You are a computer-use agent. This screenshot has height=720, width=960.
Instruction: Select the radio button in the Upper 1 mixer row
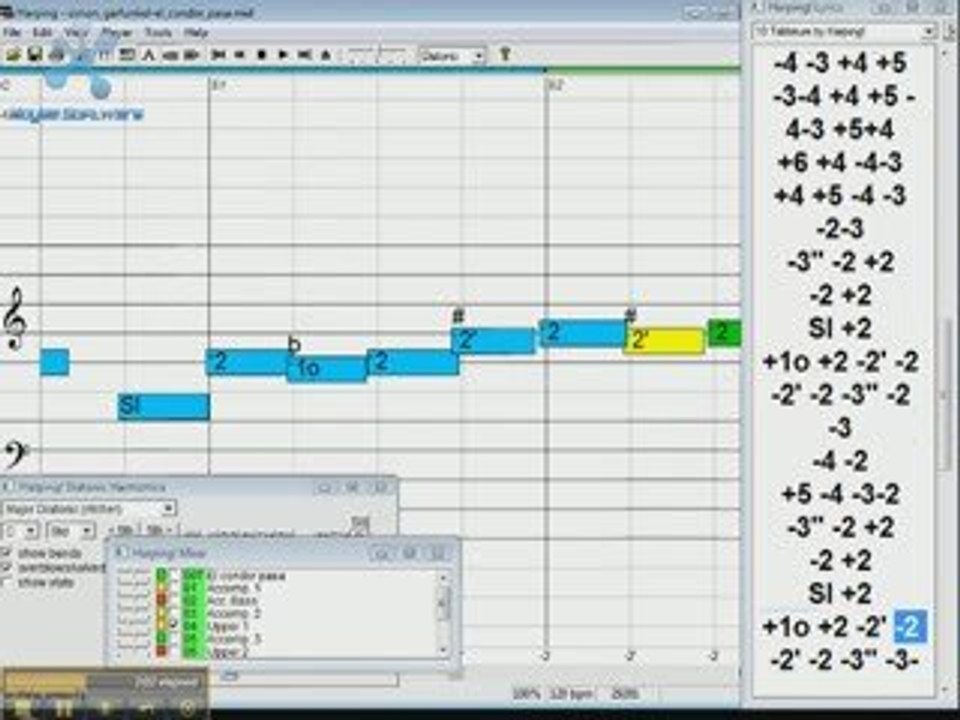click(174, 625)
